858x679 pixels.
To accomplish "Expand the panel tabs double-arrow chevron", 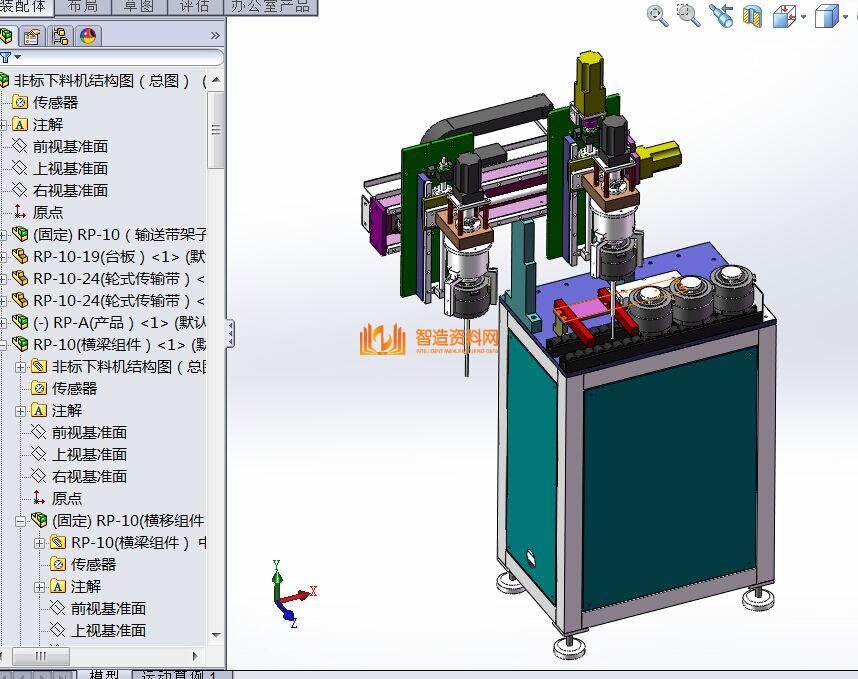I will (x=215, y=36).
